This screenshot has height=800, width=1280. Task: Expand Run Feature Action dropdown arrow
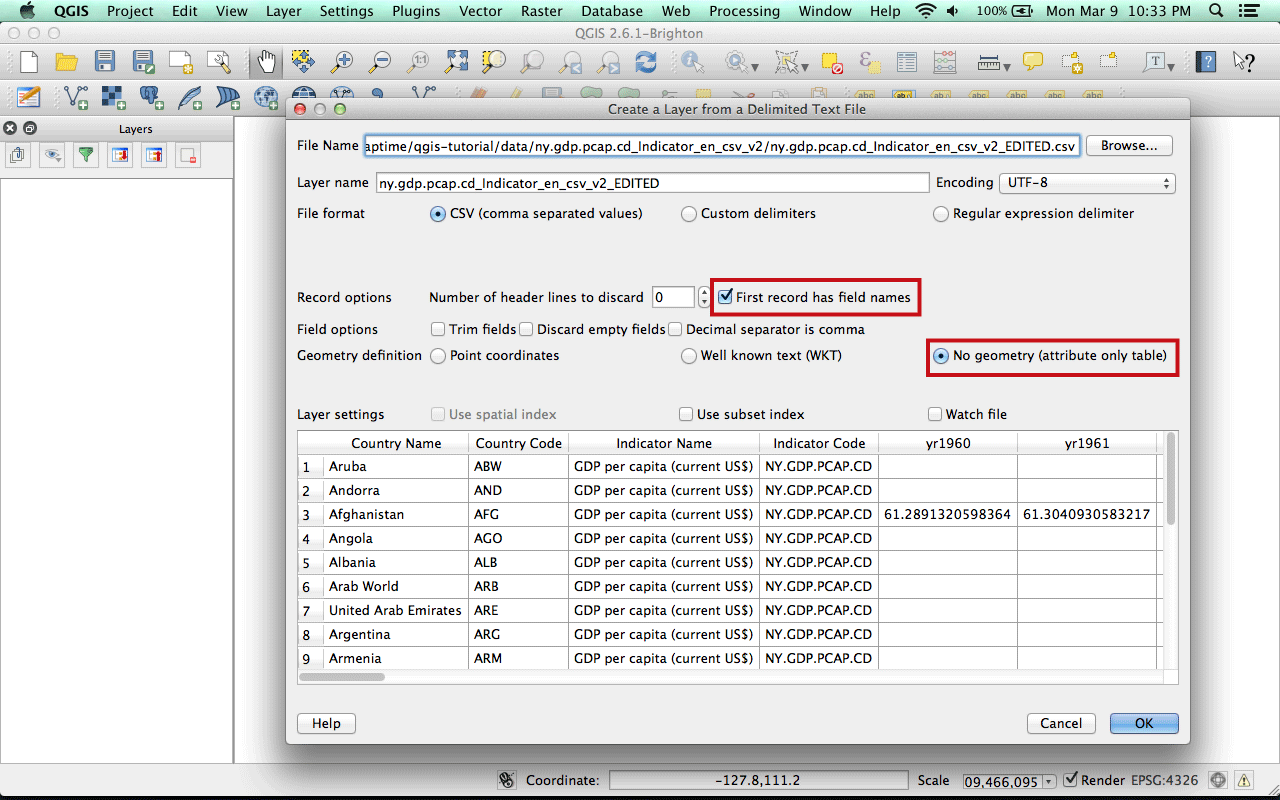click(x=754, y=66)
